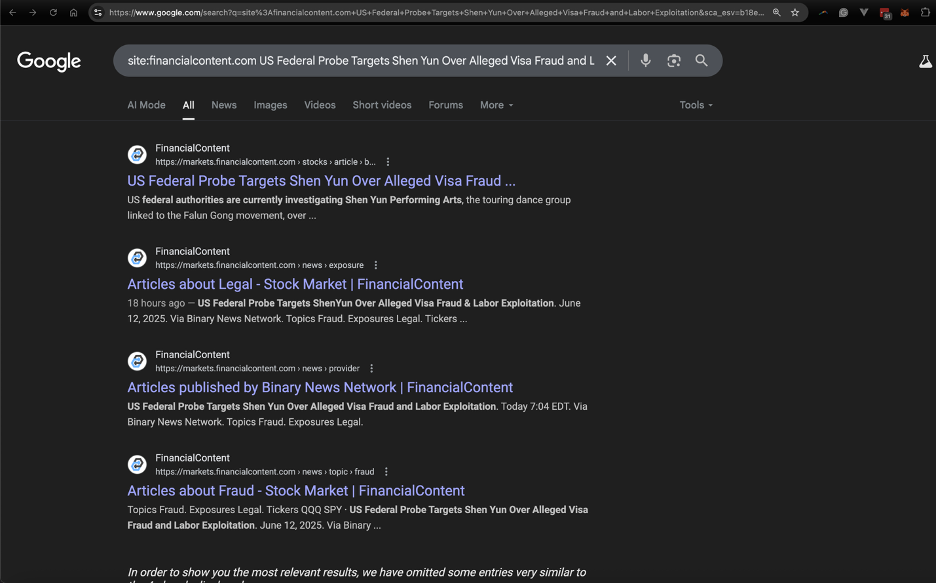Open the MetaMask fox extension
This screenshot has width=936, height=584.
coord(905,12)
